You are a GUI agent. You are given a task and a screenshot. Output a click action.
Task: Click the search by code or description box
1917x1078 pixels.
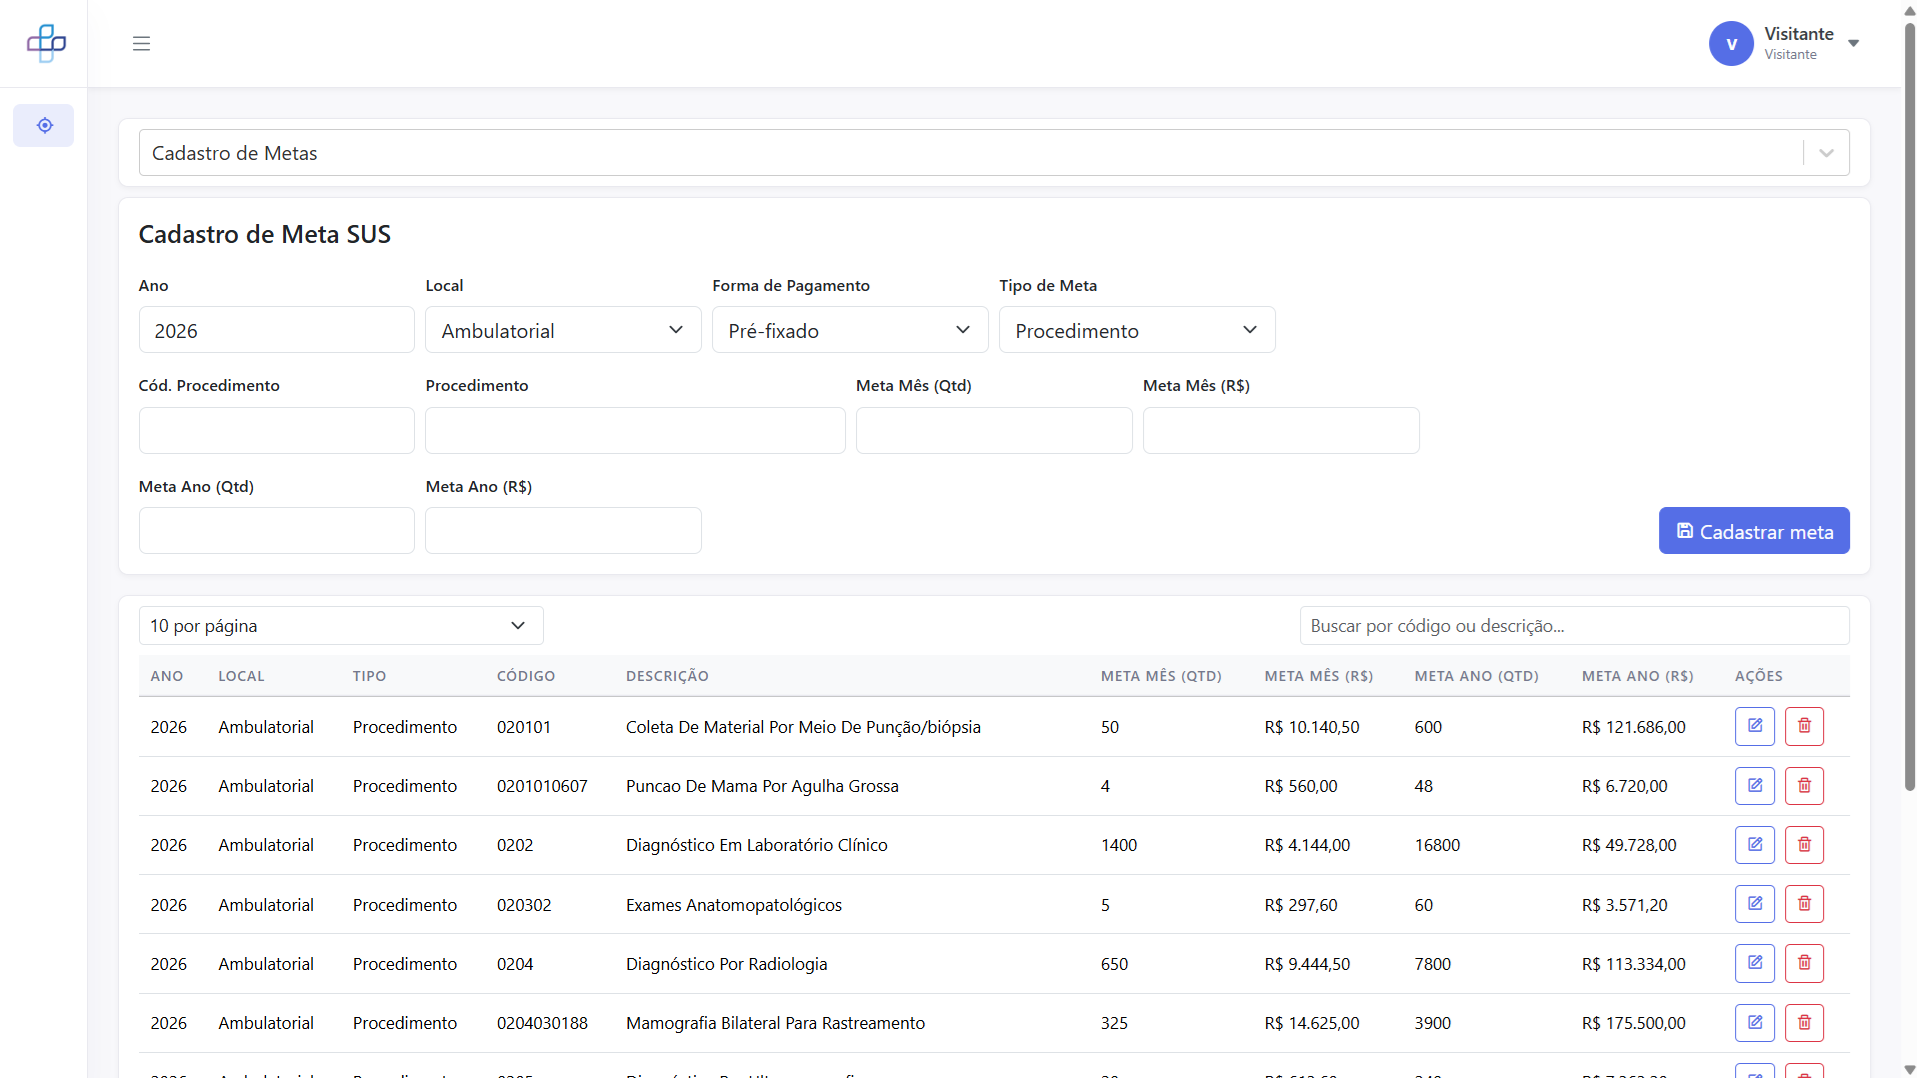[1574, 626]
